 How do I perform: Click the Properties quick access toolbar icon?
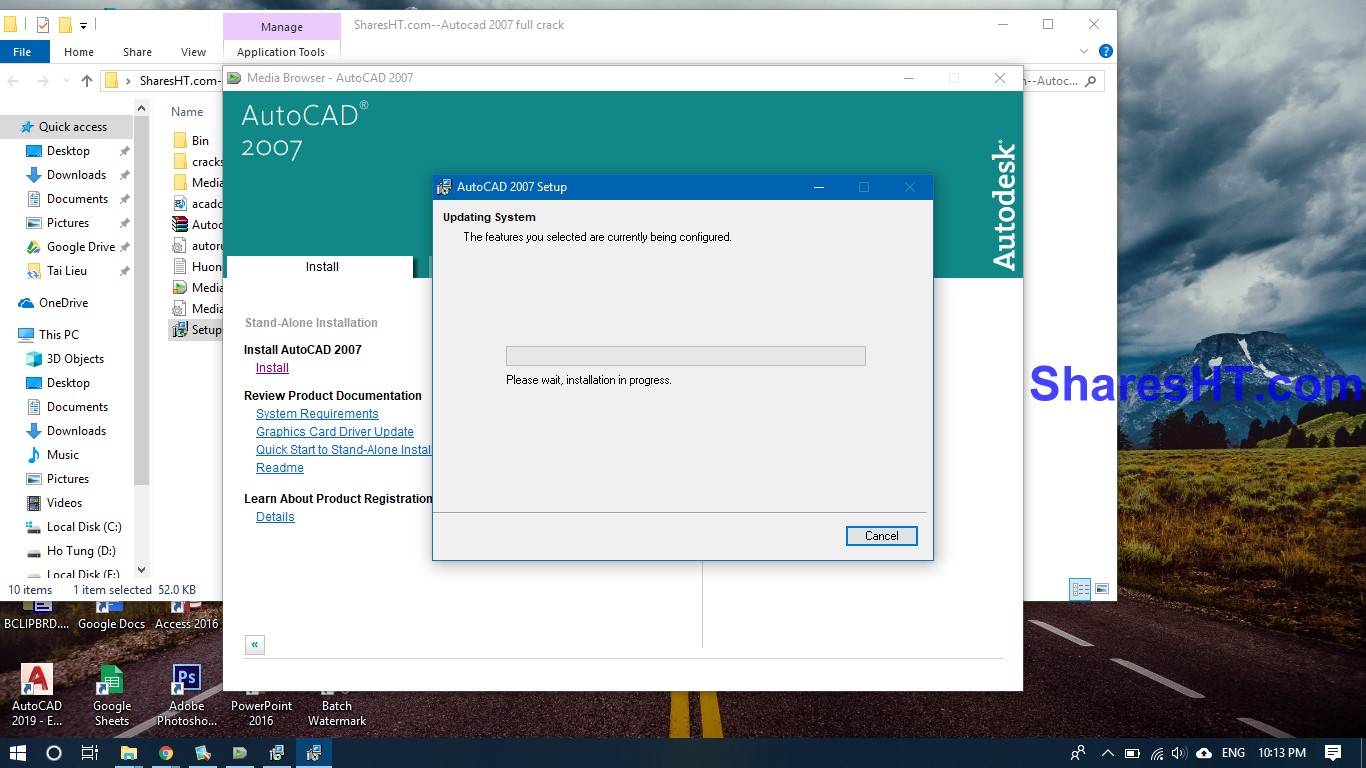[x=42, y=25]
